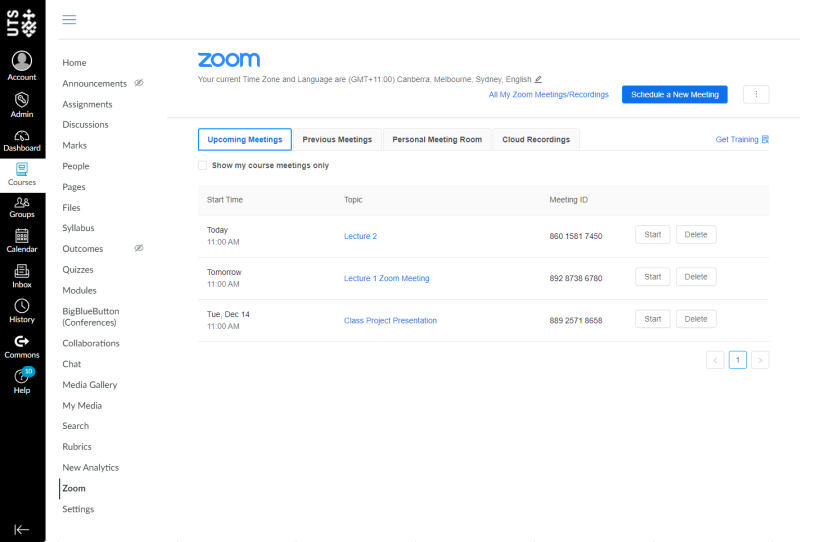The width and height of the screenshot is (825, 542).
Task: Delete the Lecture 2 meeting
Action: [696, 235]
